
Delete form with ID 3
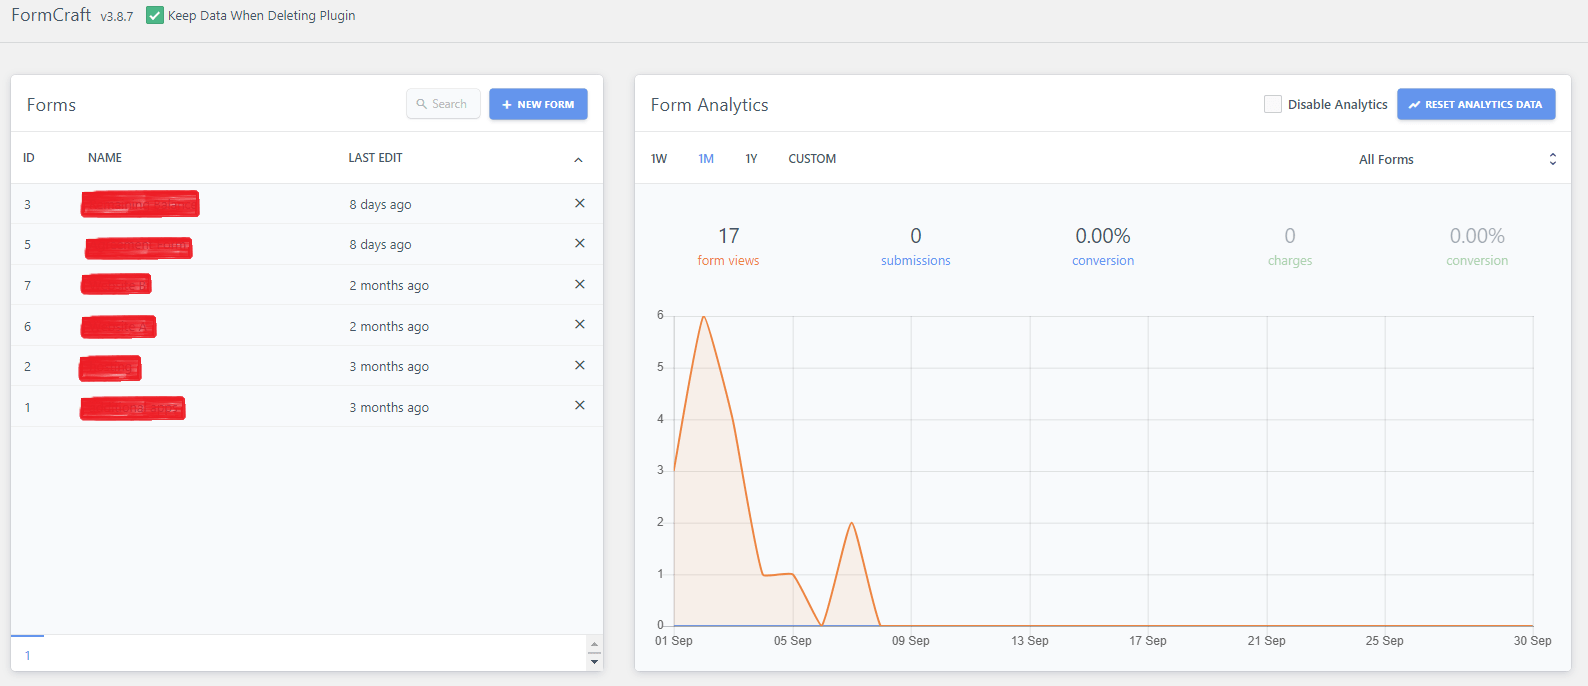[x=579, y=203]
